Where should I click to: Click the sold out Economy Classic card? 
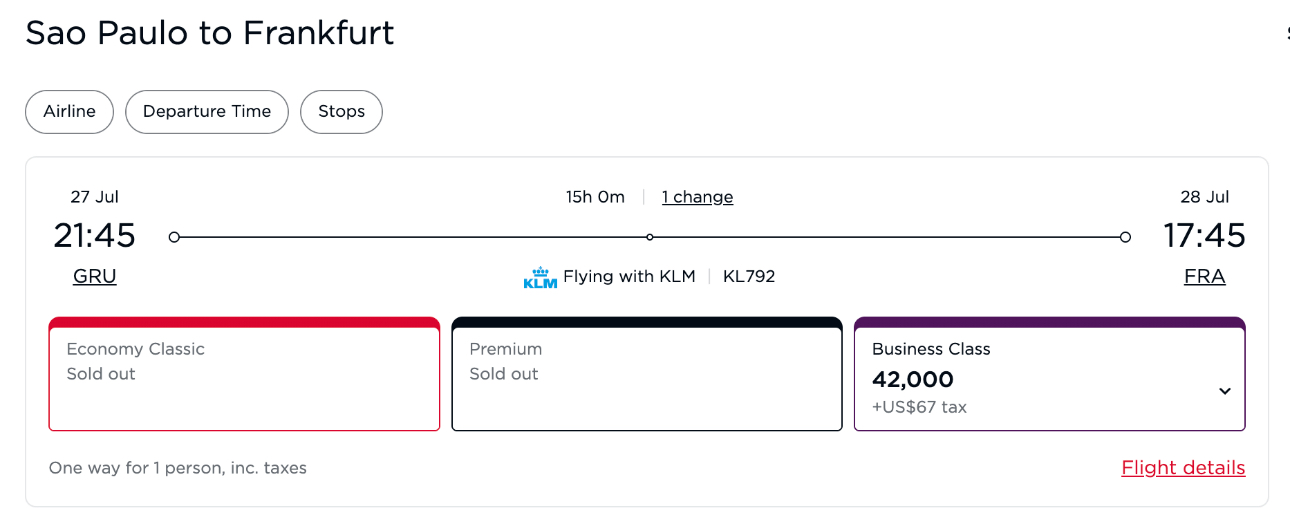click(244, 374)
